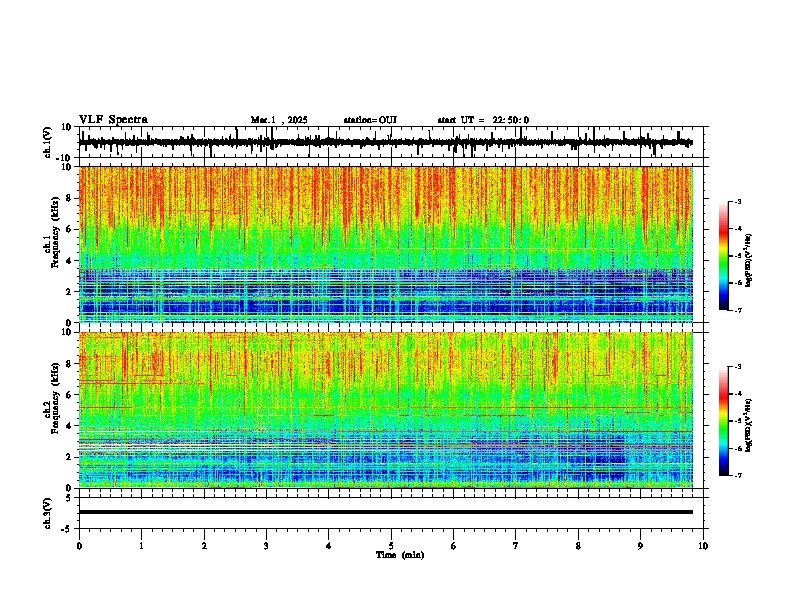Click time axis tick label "6"
The image size is (792, 612).
[454, 546]
